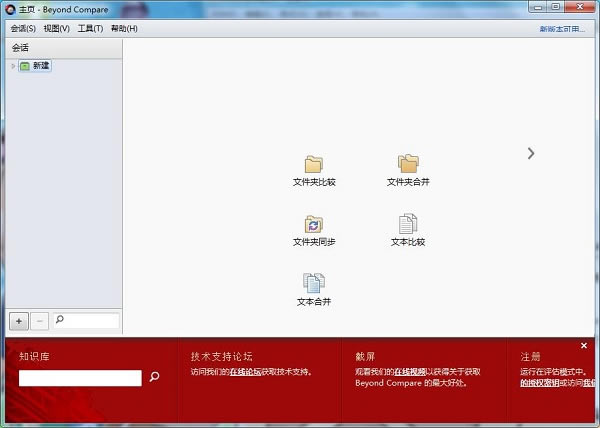Launch the 文件夹合并 folder merge icon
This screenshot has height=428, width=600.
(408, 165)
